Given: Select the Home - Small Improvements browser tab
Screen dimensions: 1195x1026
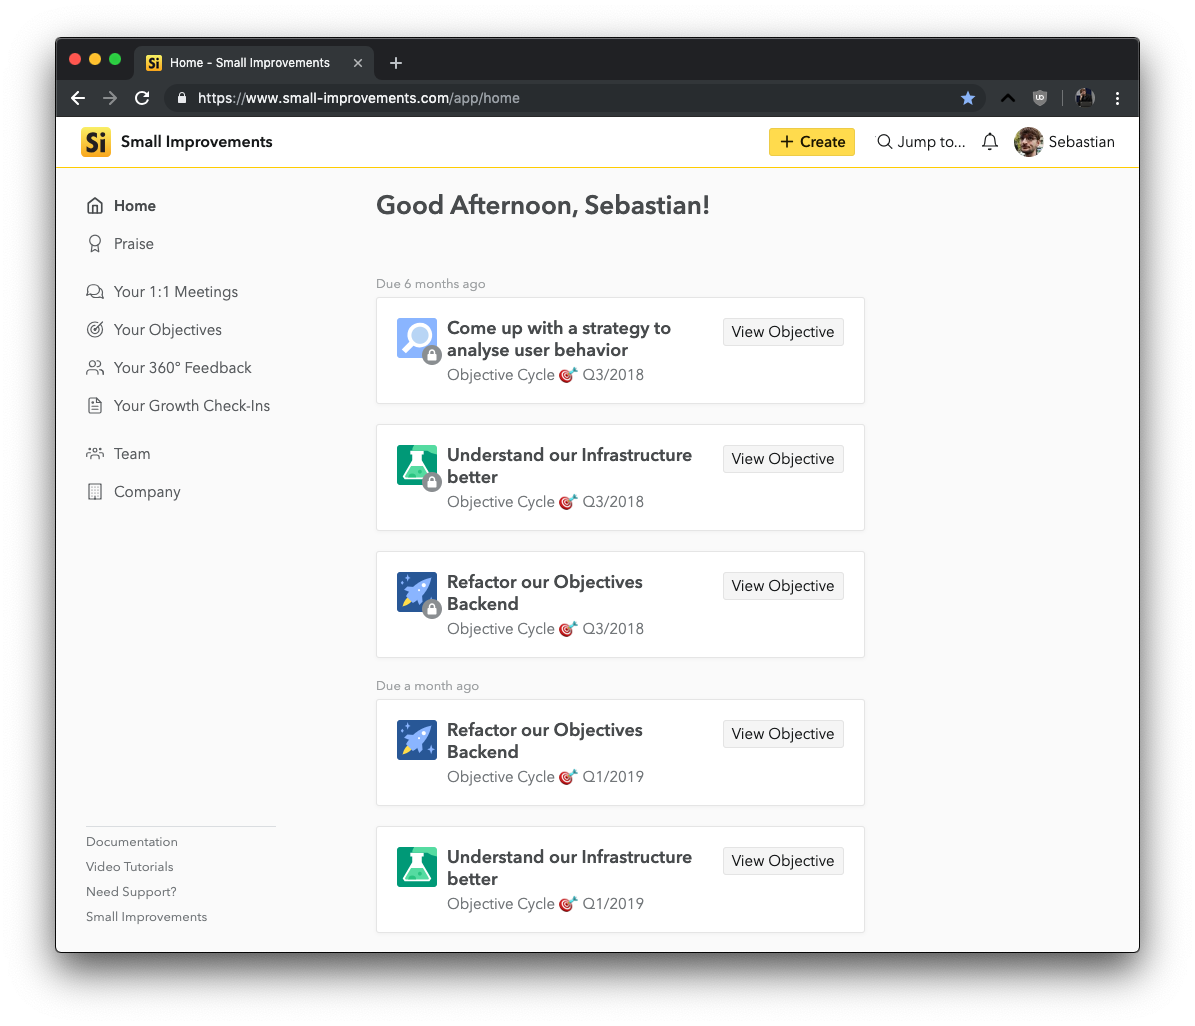Looking at the screenshot, I should click(x=255, y=63).
